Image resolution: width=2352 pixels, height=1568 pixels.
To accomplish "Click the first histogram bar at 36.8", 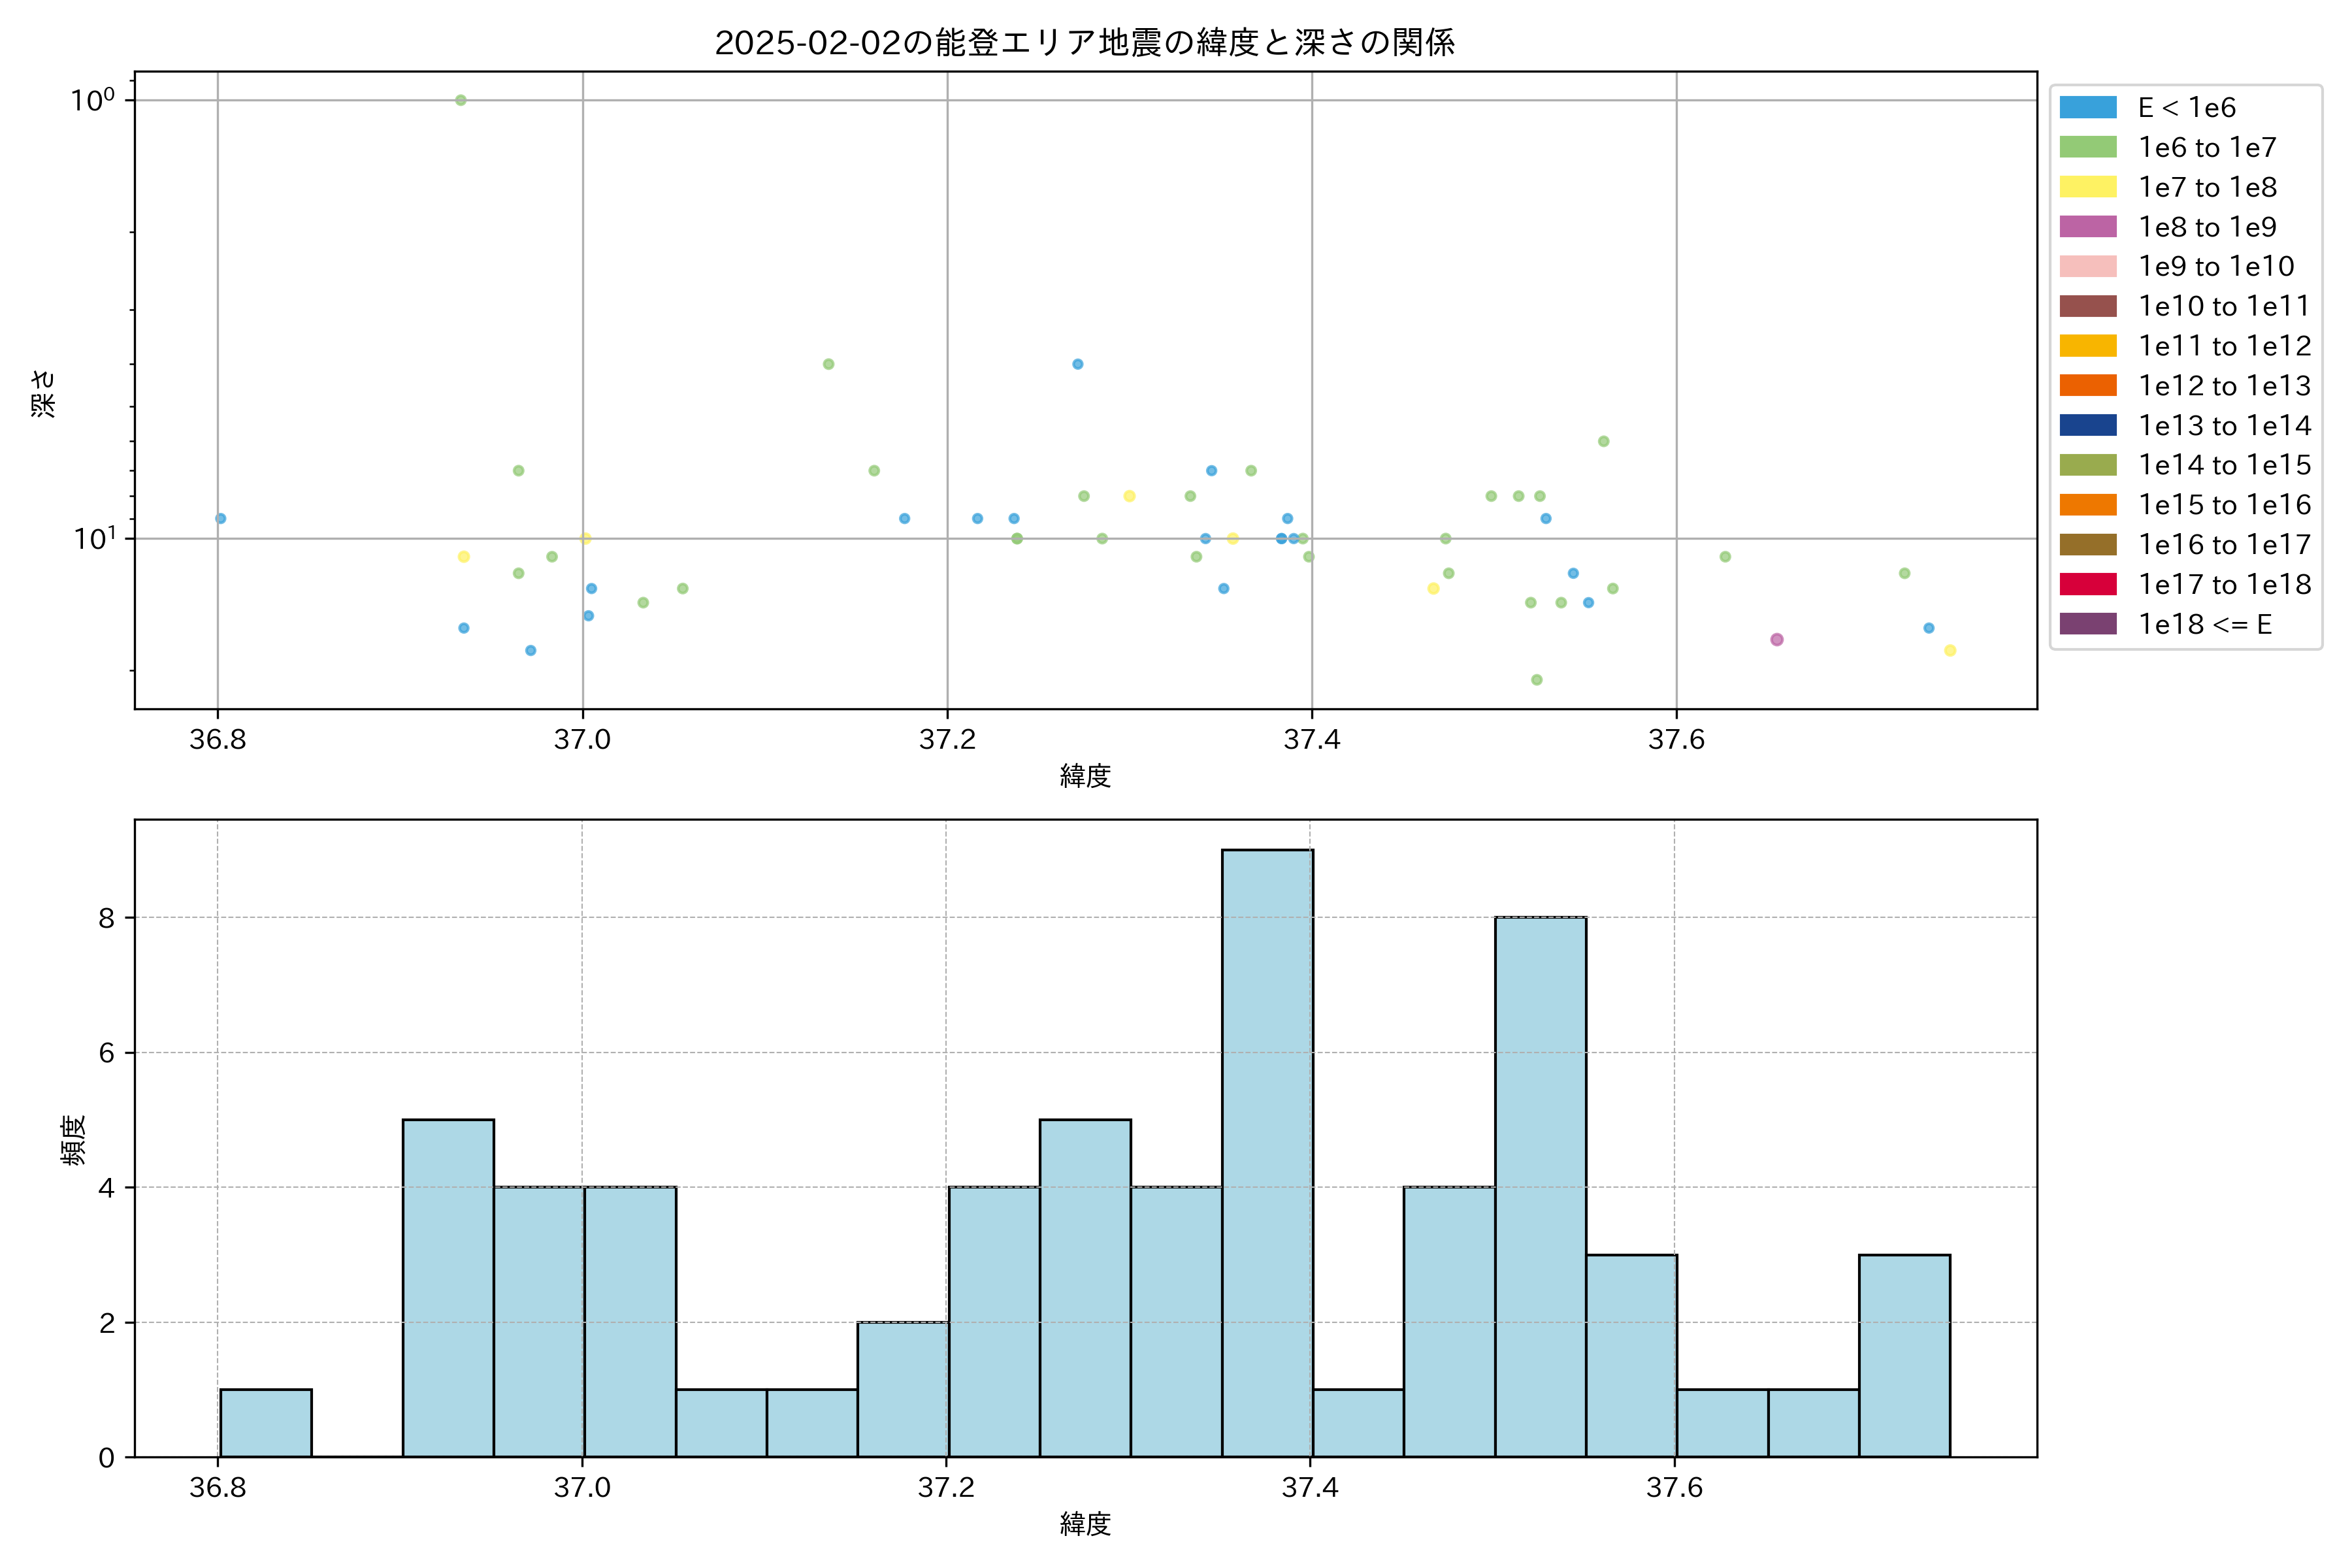I will tap(265, 1423).
